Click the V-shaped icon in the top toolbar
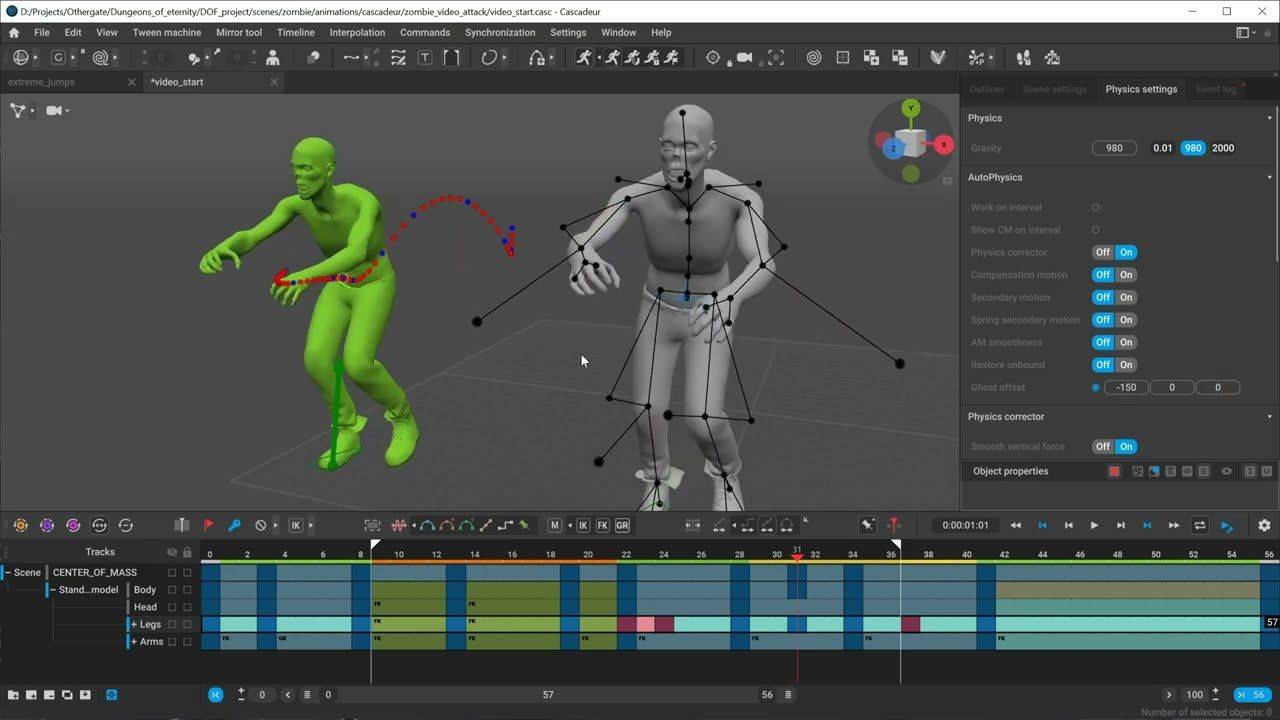The image size is (1280, 720). pyautogui.click(x=937, y=58)
